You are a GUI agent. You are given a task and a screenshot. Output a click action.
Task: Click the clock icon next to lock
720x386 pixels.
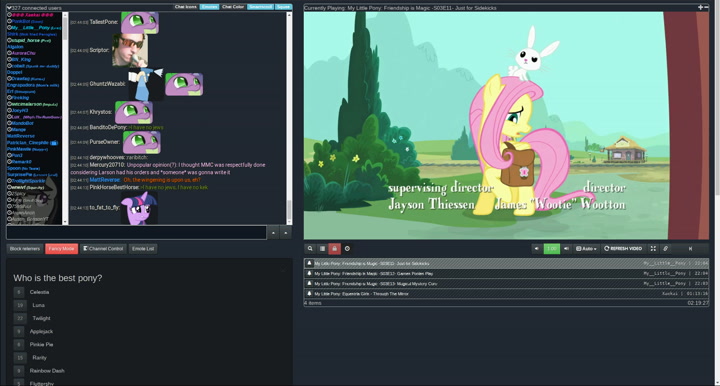(x=347, y=249)
